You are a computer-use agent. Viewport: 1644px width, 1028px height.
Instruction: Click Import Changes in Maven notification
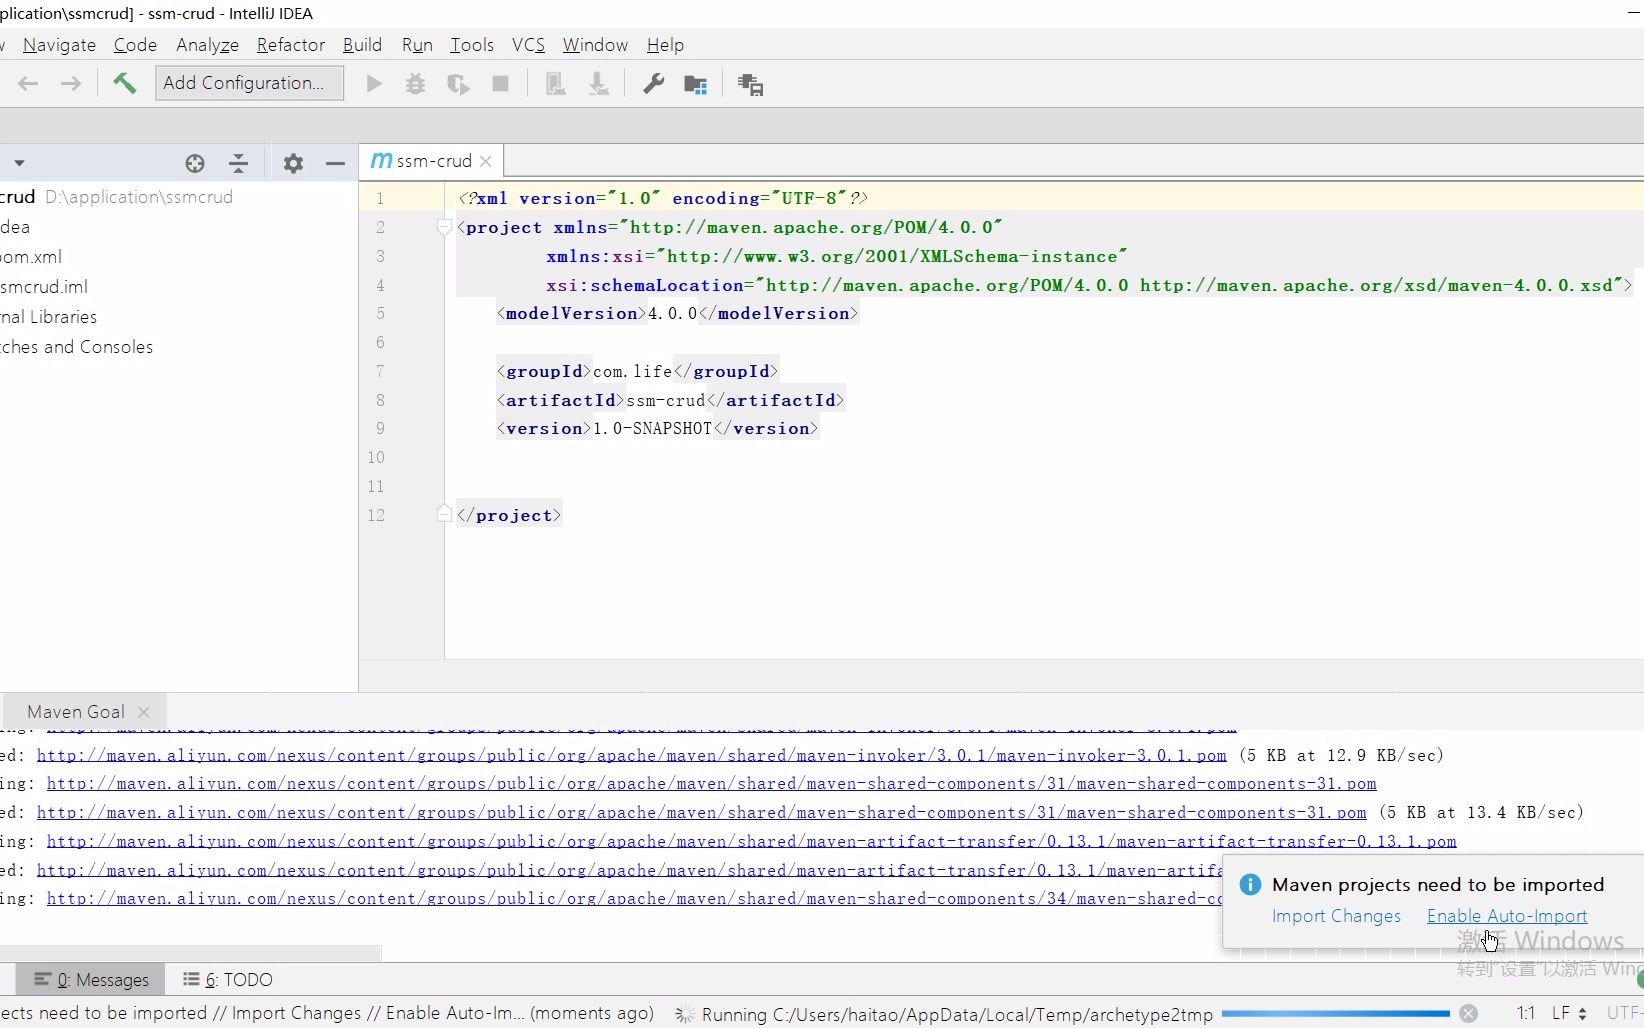1336,916
